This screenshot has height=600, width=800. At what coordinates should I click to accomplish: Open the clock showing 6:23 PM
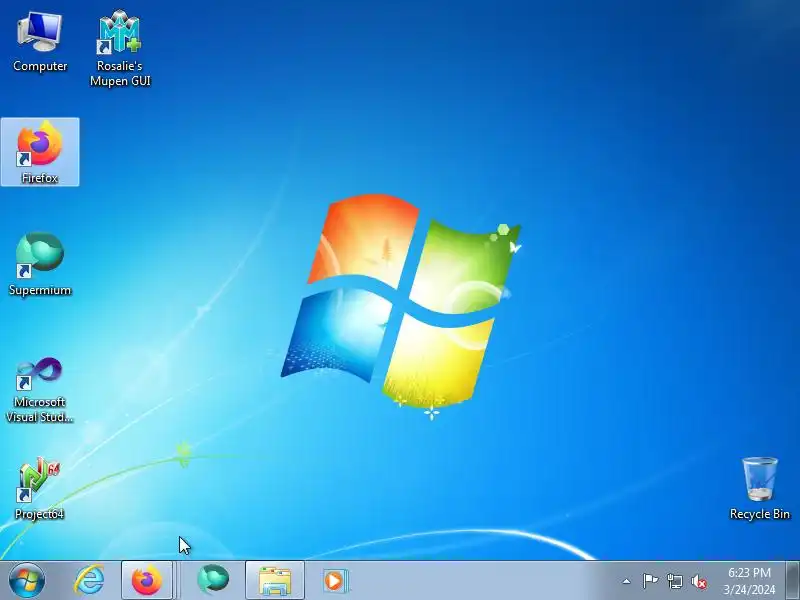(749, 581)
